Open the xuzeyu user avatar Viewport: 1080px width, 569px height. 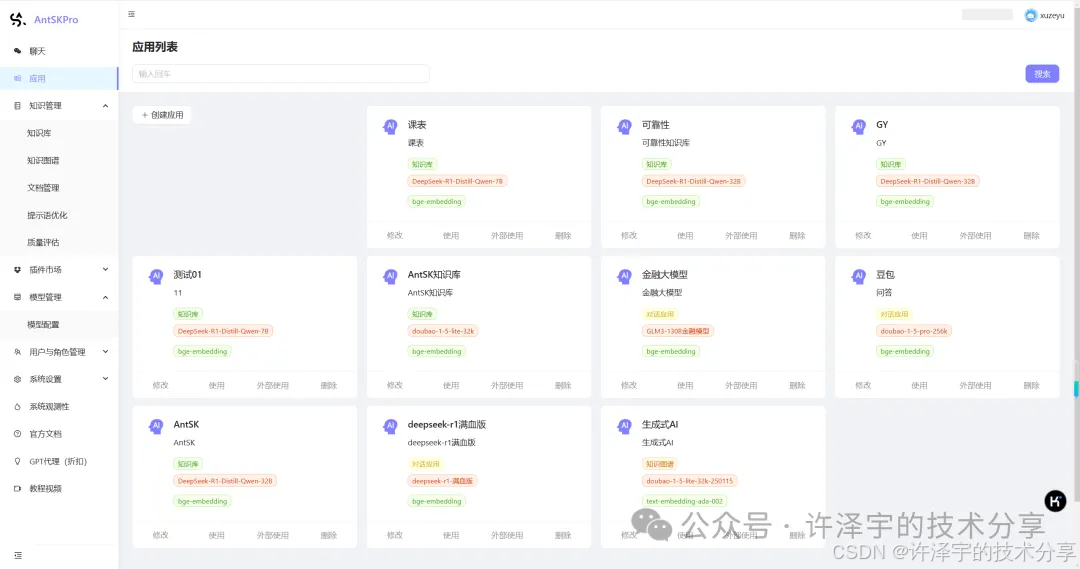[1030, 15]
